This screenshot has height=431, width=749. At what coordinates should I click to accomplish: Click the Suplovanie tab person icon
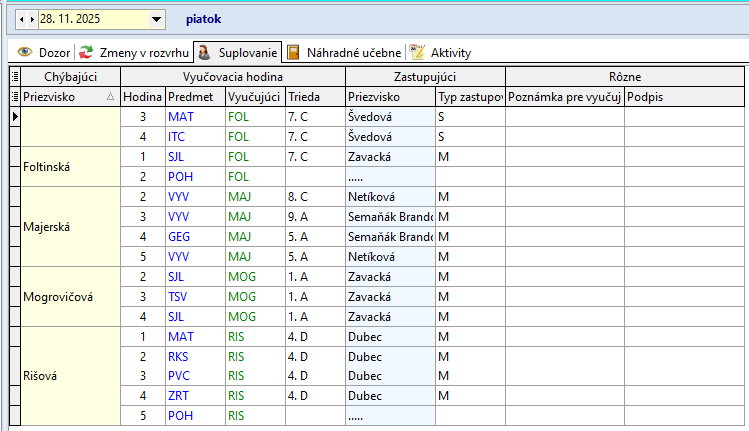(x=203, y=52)
